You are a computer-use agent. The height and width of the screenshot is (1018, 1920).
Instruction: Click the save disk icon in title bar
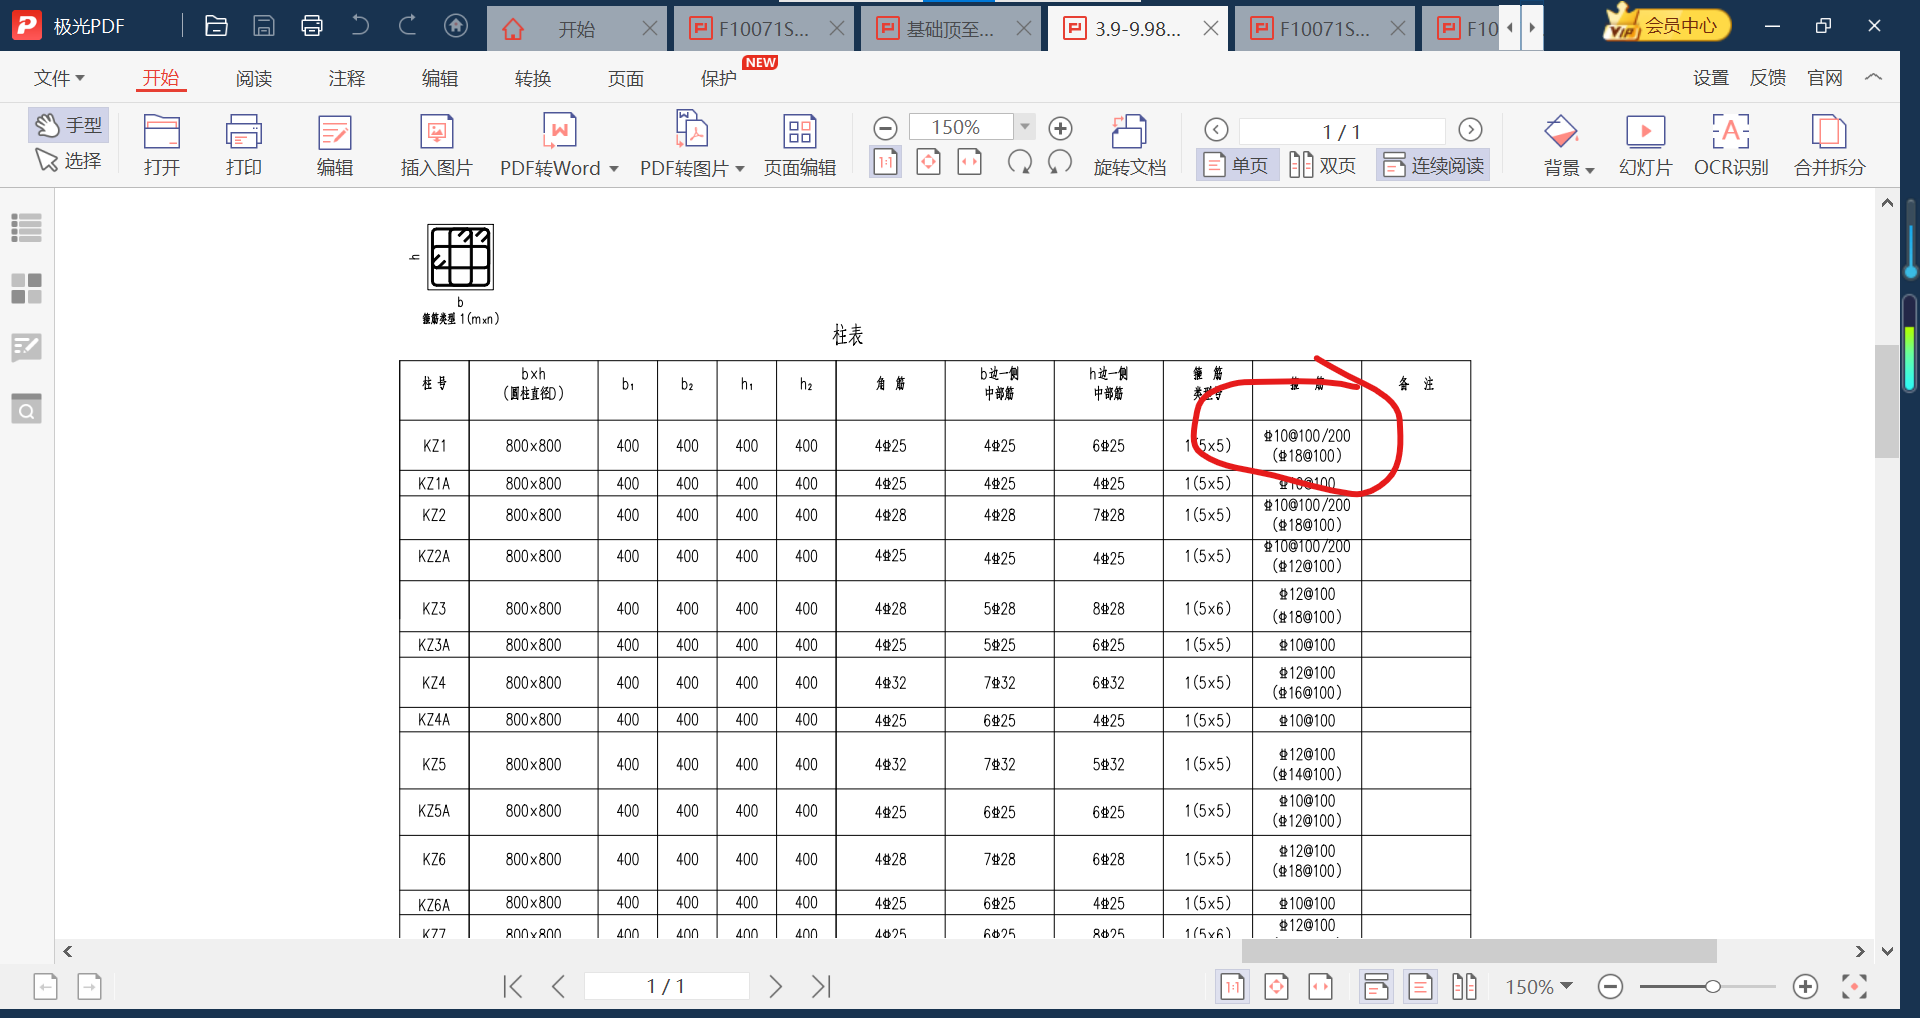(x=264, y=26)
